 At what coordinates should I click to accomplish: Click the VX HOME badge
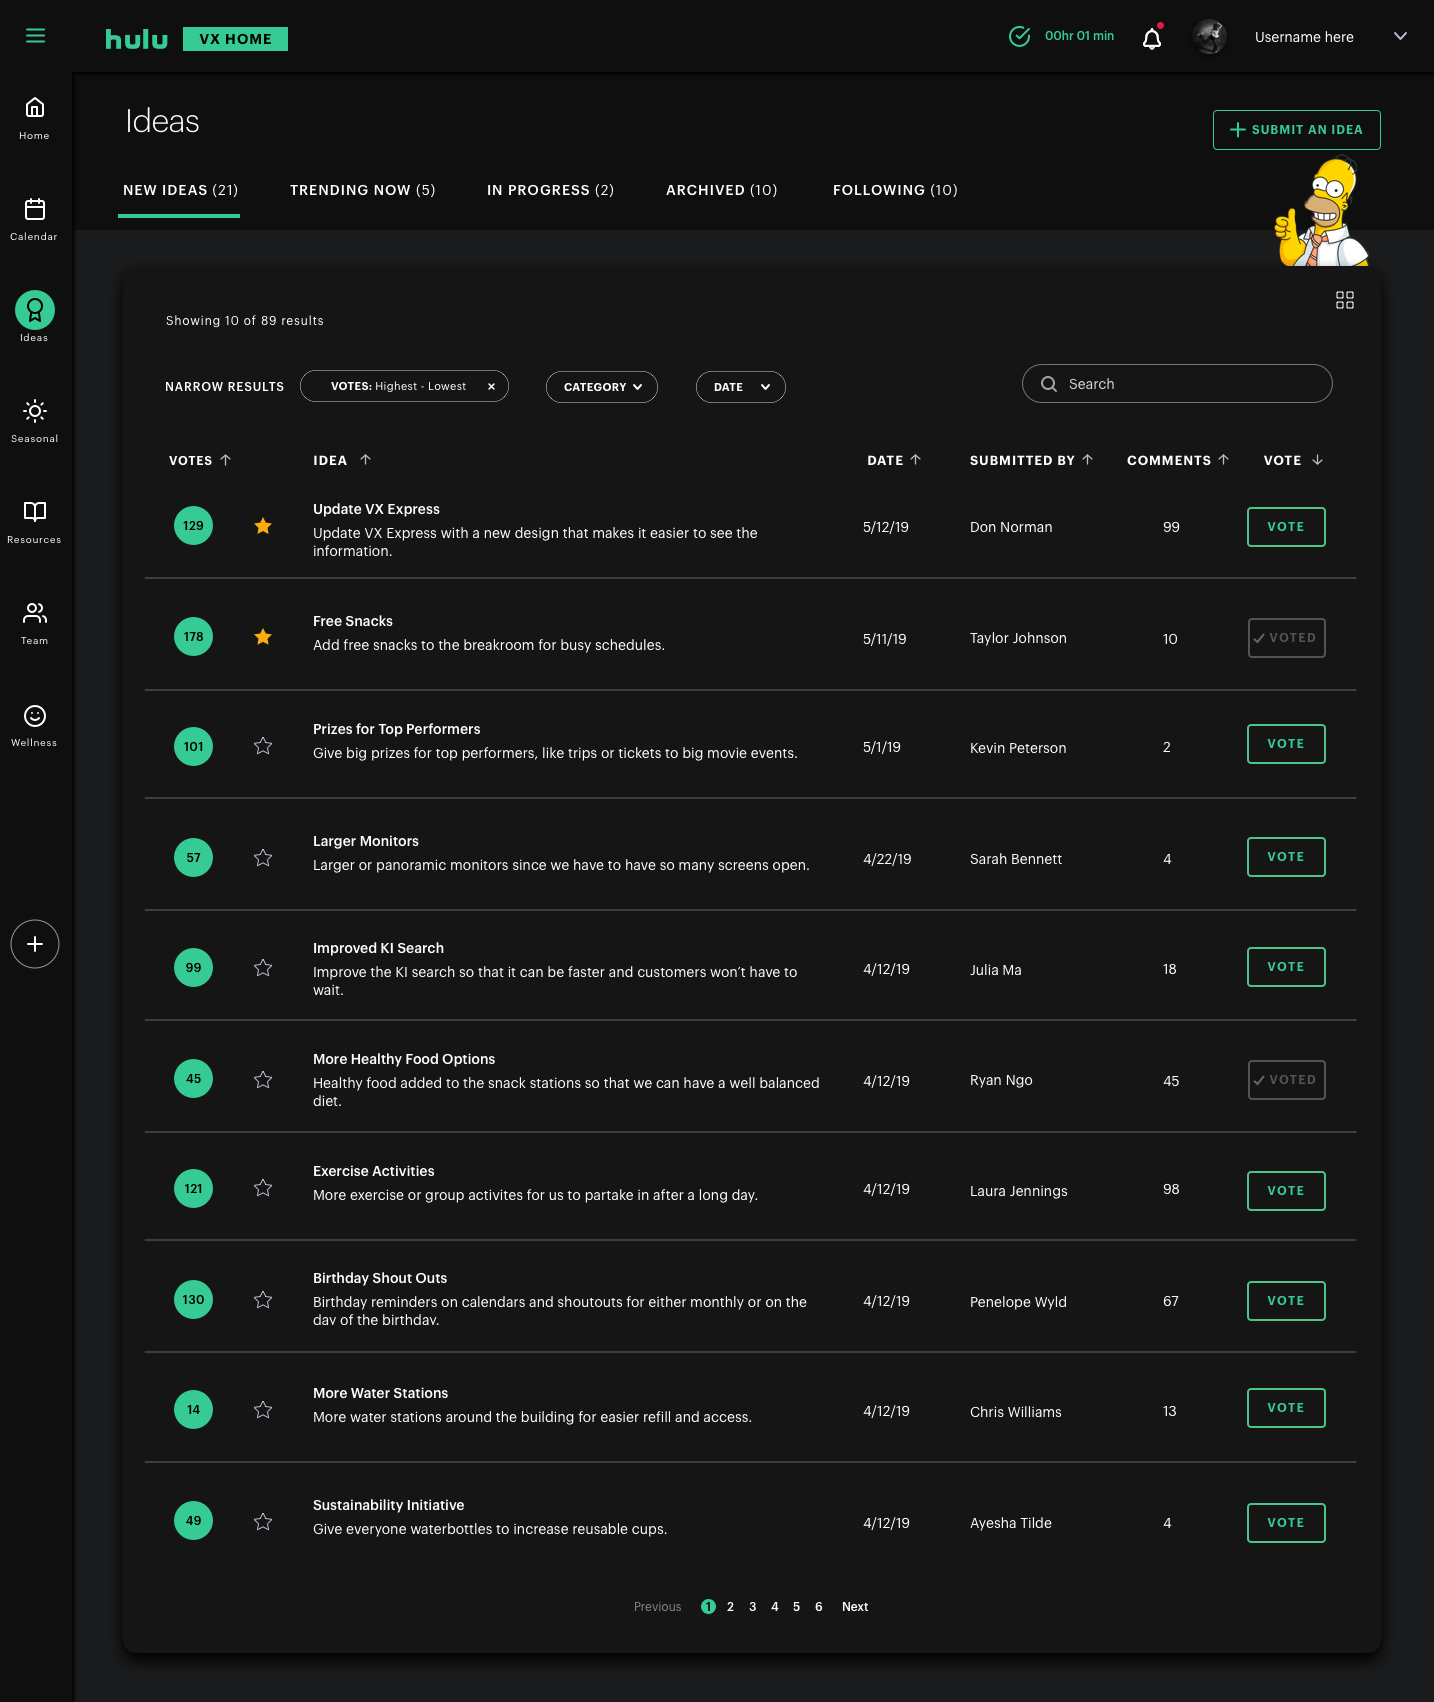235,39
